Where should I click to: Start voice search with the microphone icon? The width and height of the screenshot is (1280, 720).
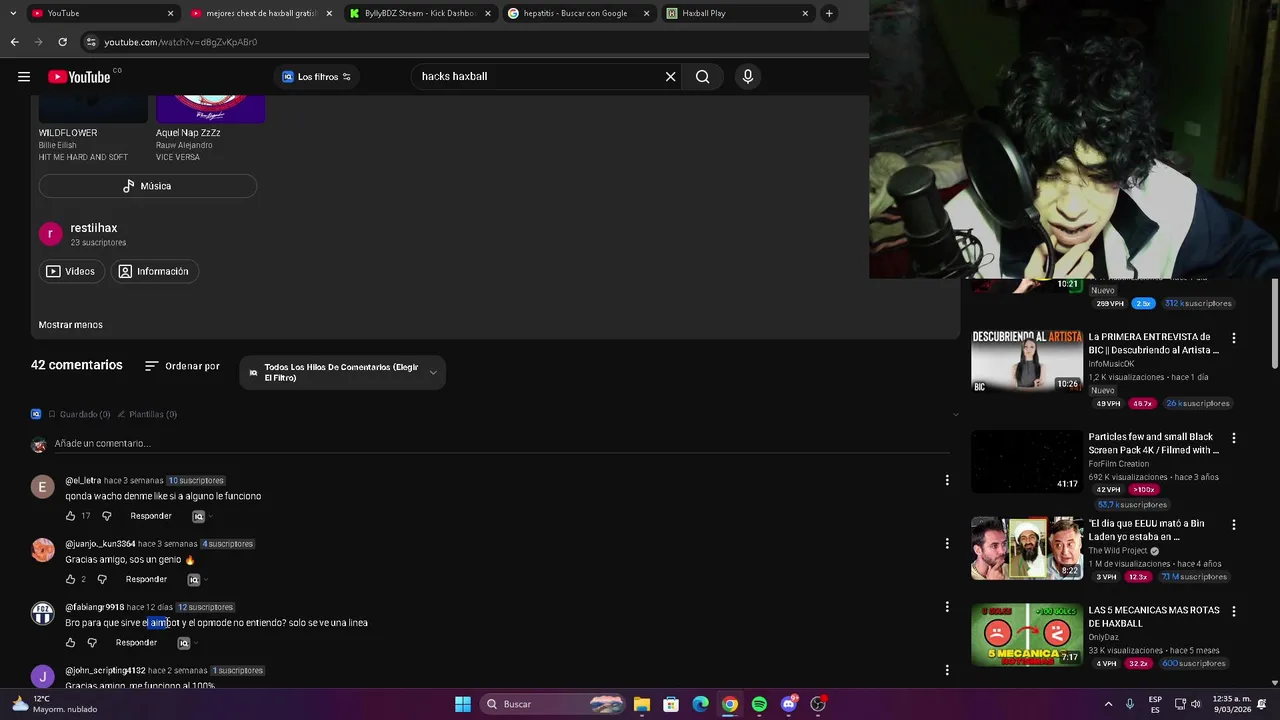pos(747,77)
